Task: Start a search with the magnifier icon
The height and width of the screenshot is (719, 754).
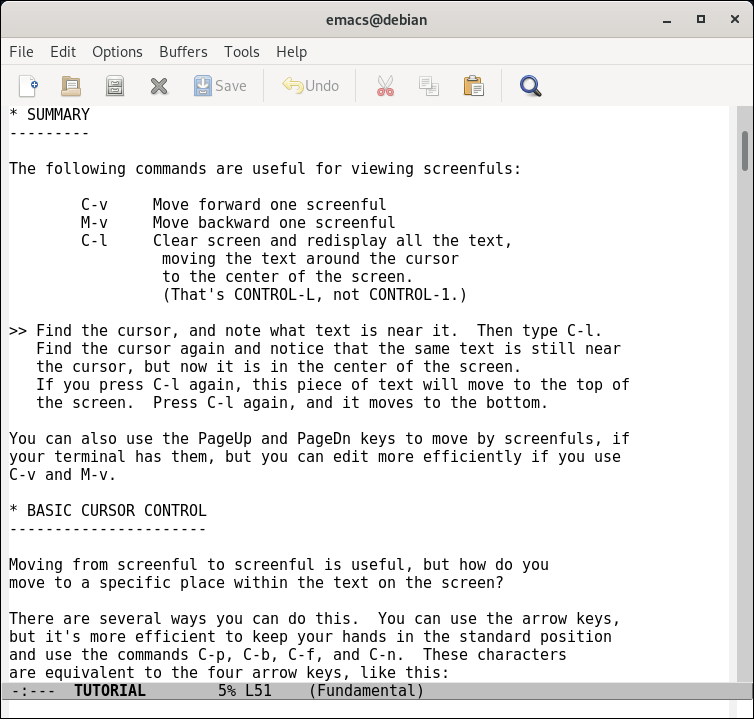Action: coord(530,86)
